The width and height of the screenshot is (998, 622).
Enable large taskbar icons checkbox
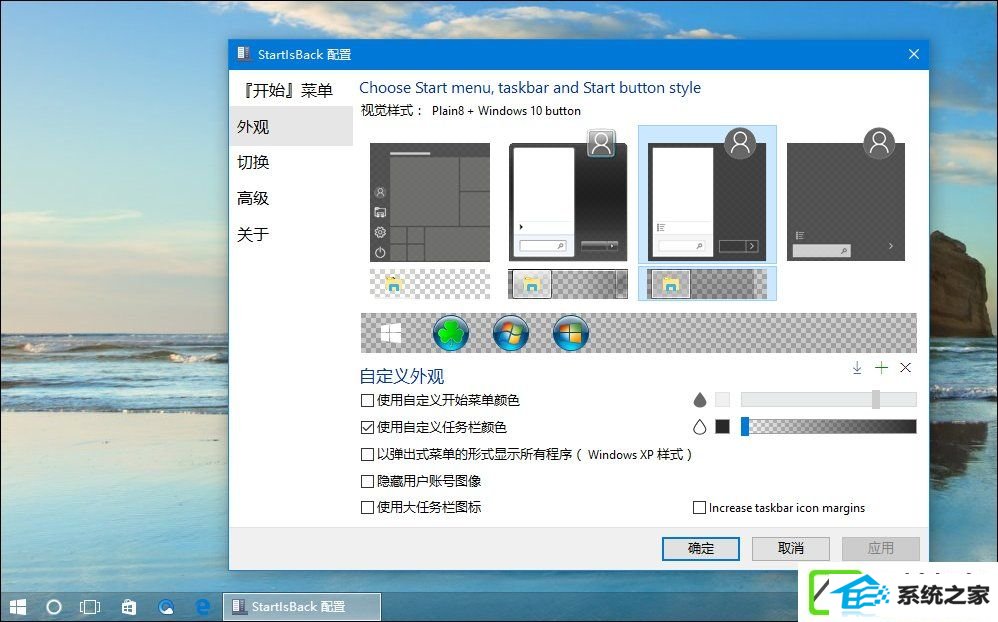[367, 507]
